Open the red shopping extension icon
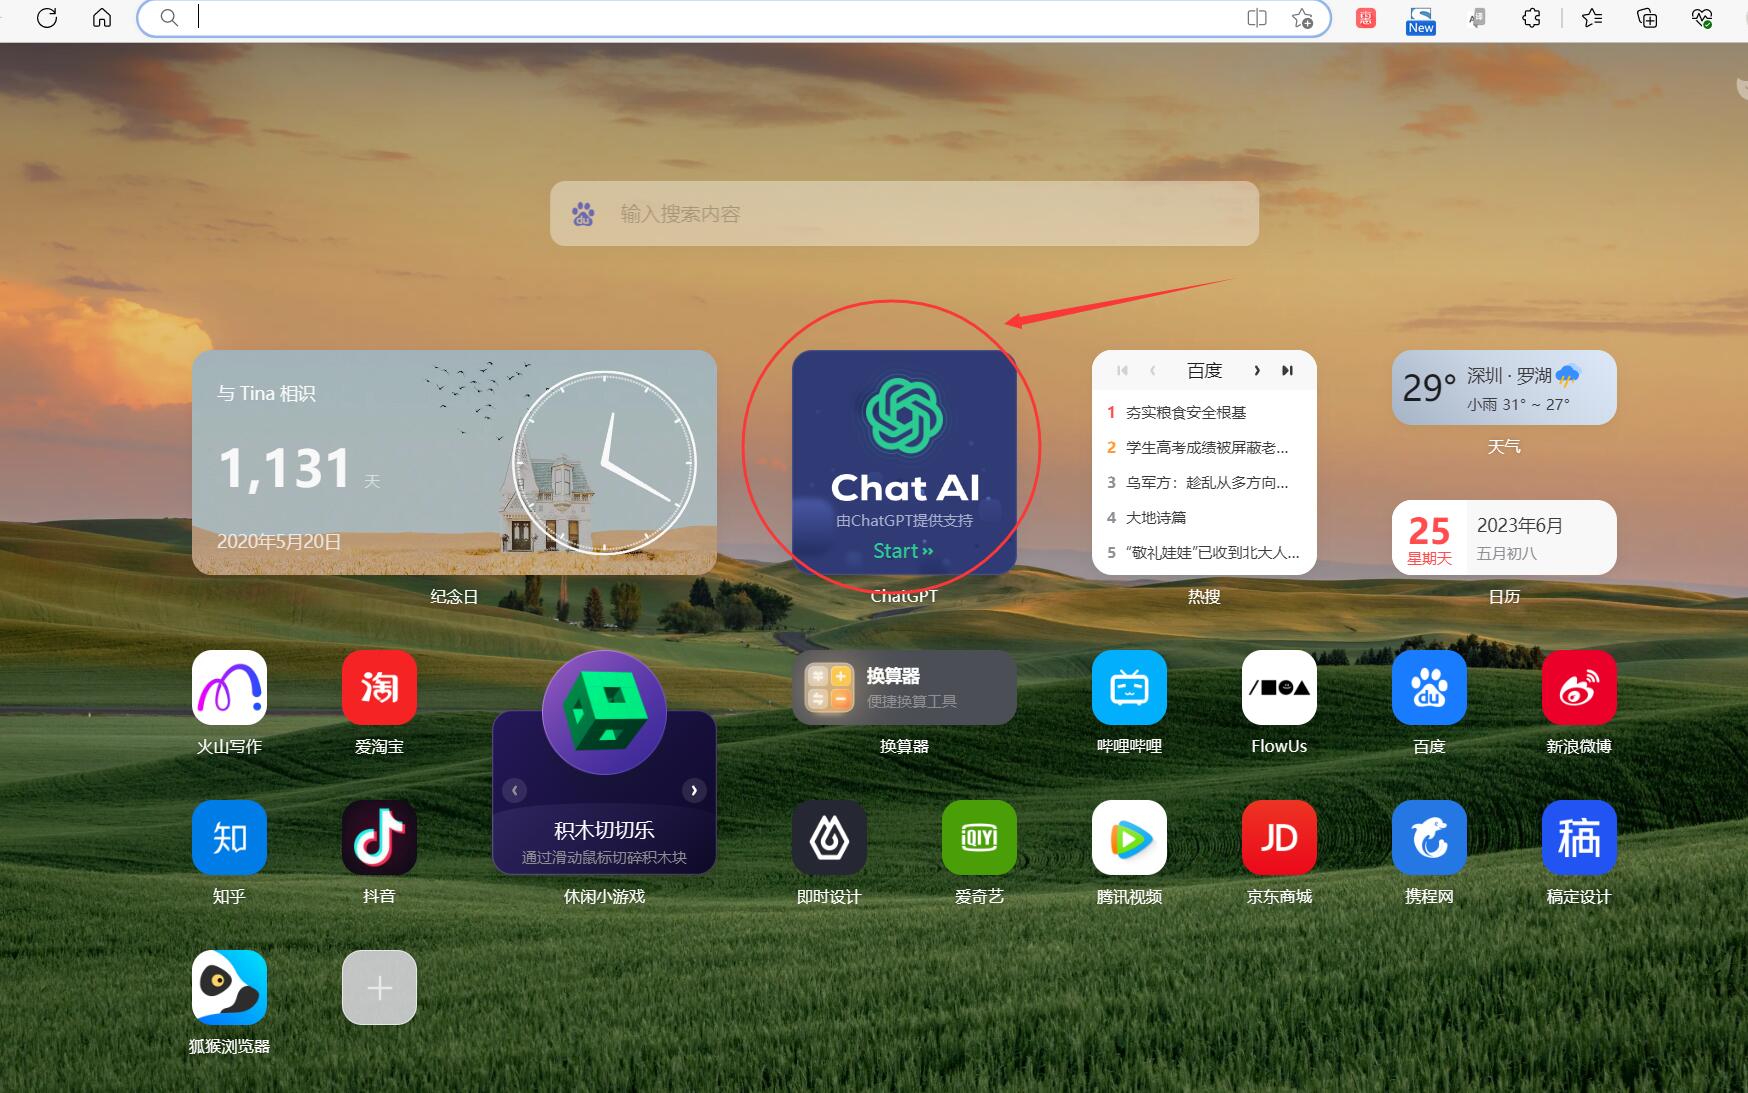This screenshot has height=1093, width=1748. click(x=1366, y=18)
